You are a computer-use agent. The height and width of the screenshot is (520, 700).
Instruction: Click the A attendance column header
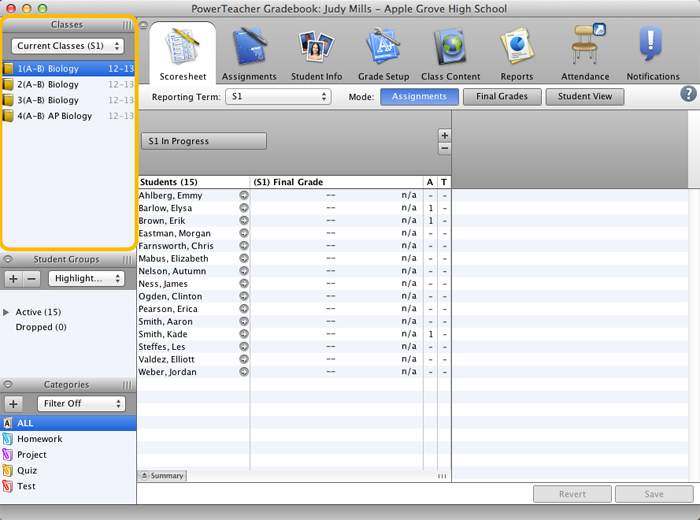click(430, 182)
